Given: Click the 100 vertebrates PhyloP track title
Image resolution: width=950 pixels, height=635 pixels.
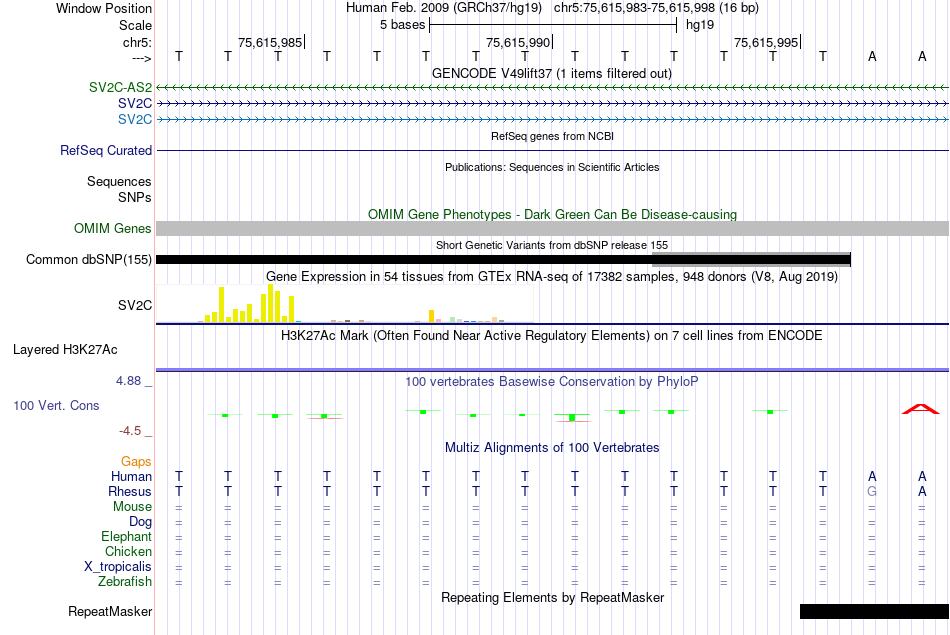Looking at the screenshot, I should click(x=552, y=382).
